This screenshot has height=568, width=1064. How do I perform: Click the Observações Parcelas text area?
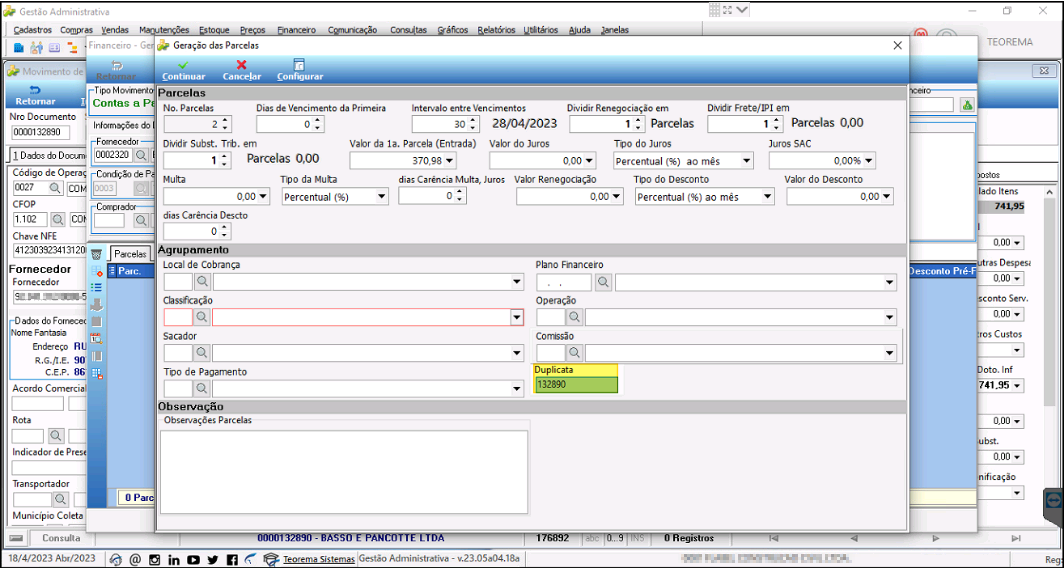(x=344, y=472)
